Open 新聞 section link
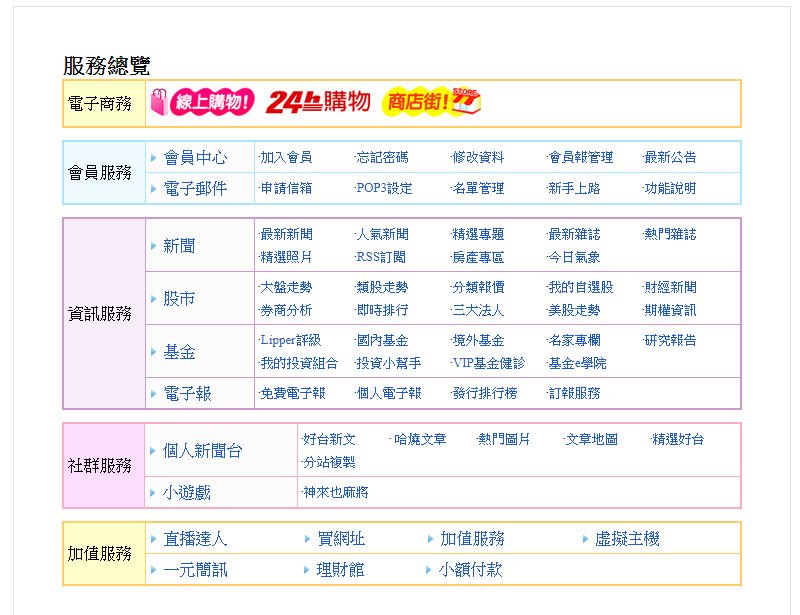This screenshot has width=800, height=615. click(179, 246)
